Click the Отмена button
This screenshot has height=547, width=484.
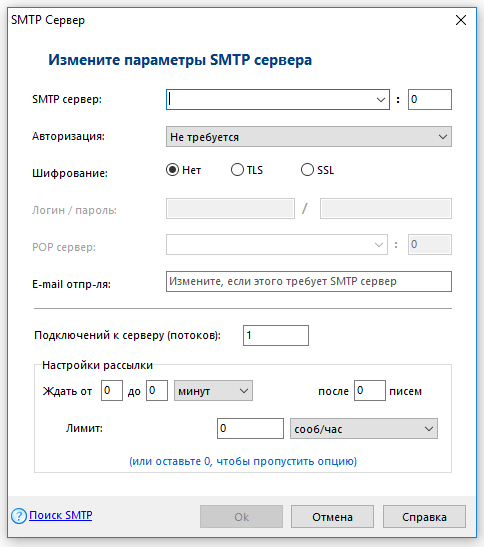point(332,517)
